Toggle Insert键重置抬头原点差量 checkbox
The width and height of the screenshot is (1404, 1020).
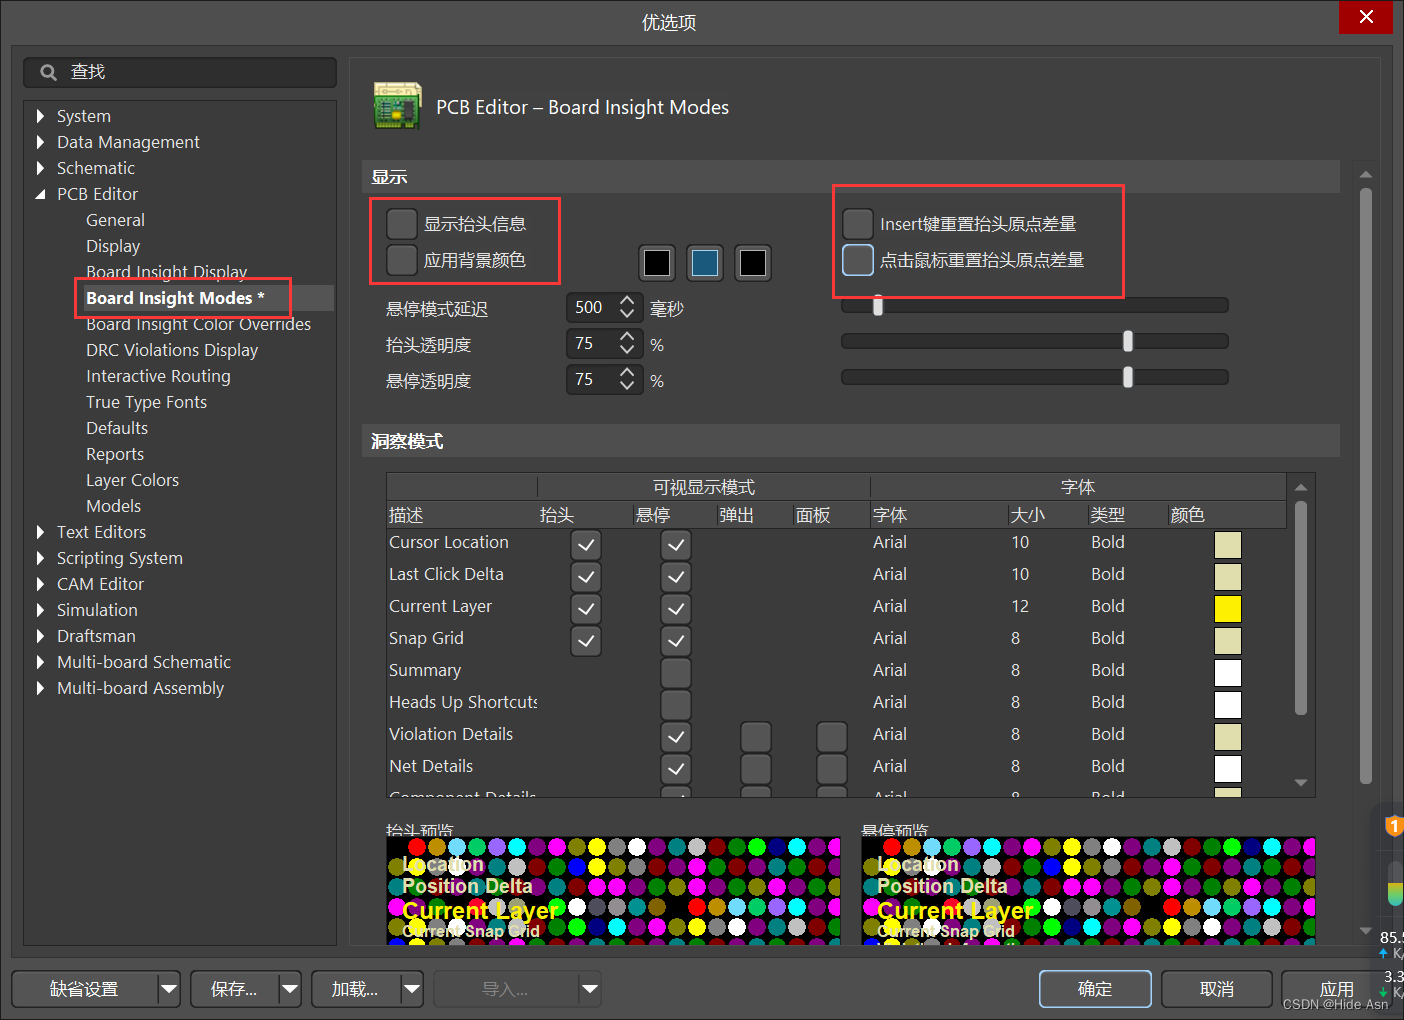pyautogui.click(x=858, y=224)
